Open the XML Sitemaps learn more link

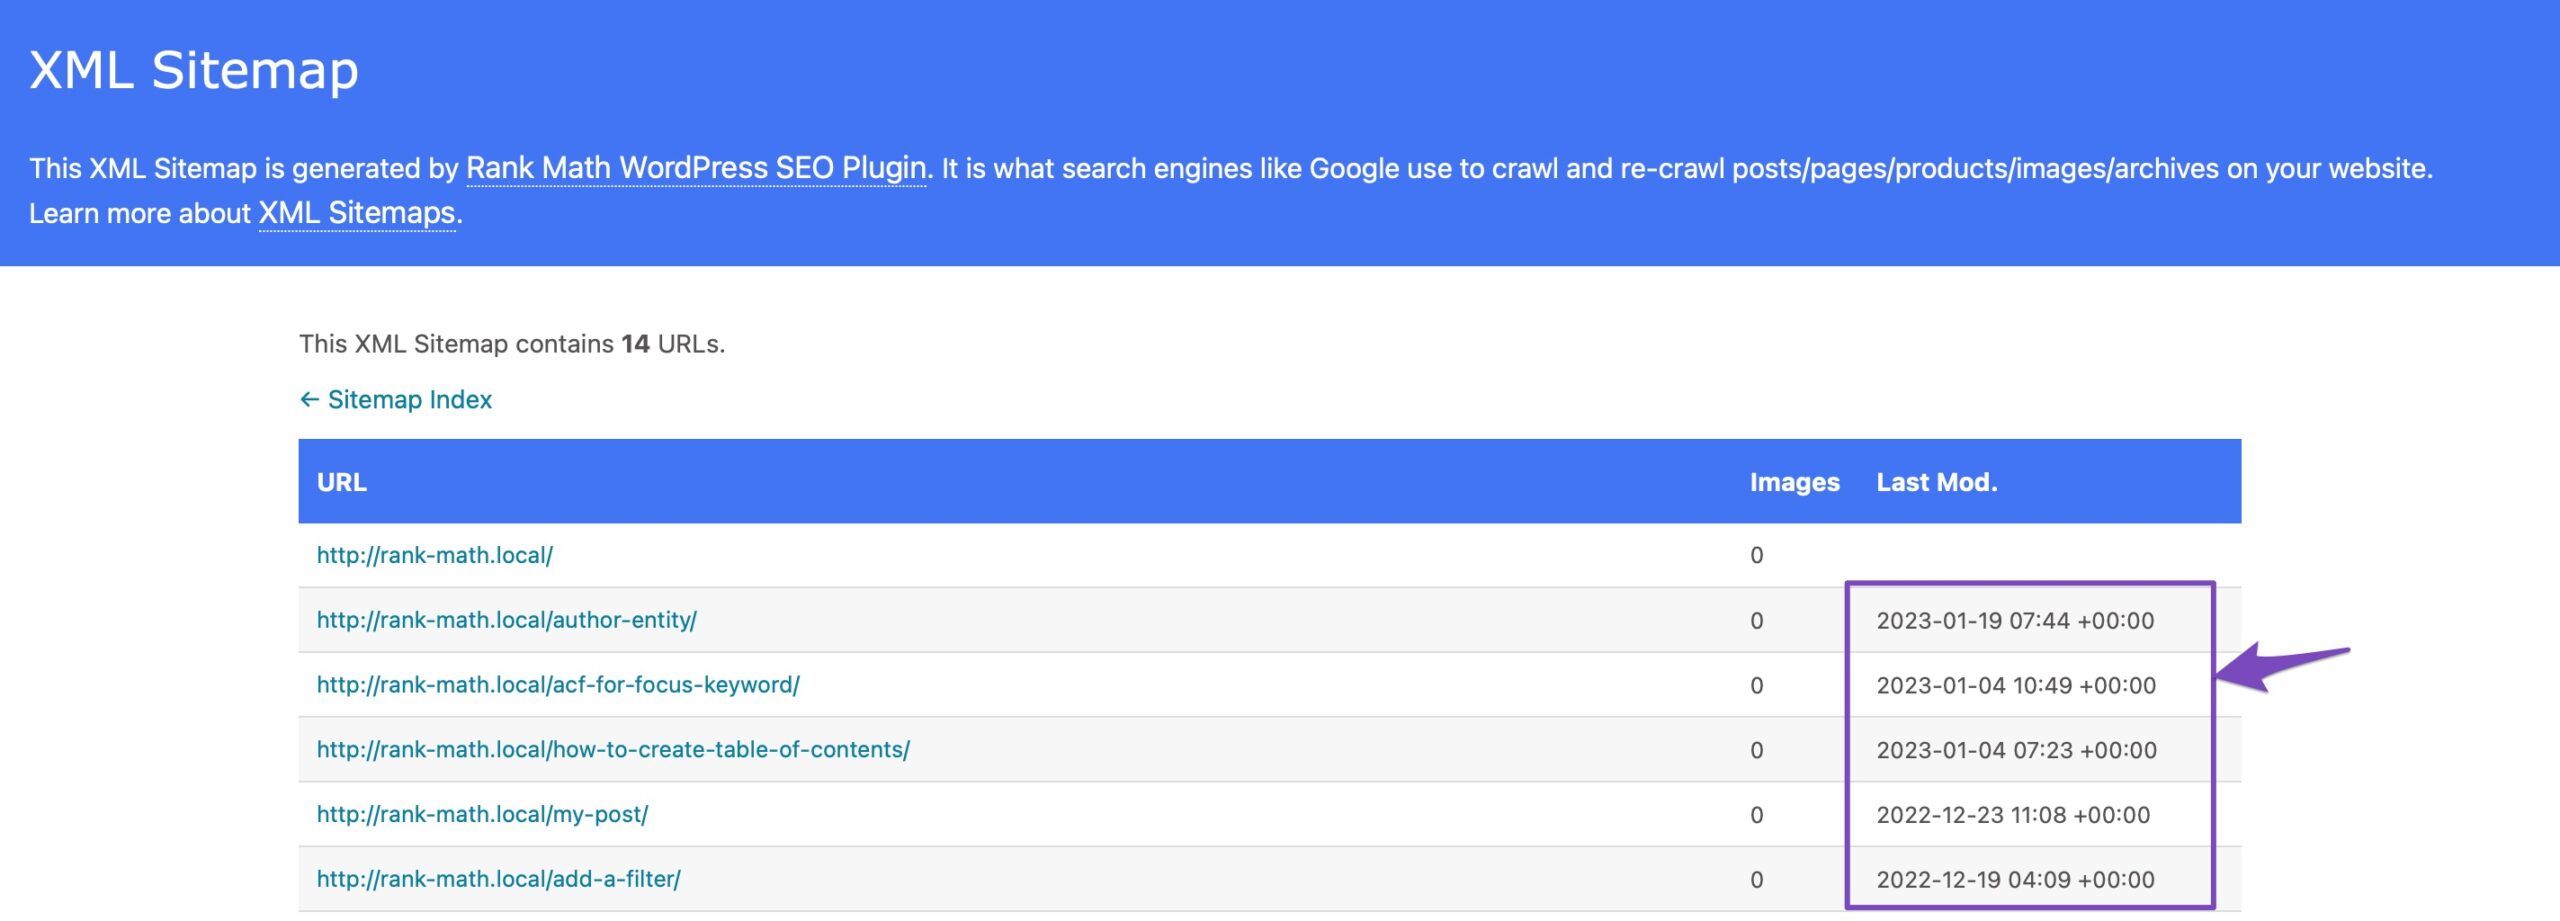point(357,213)
